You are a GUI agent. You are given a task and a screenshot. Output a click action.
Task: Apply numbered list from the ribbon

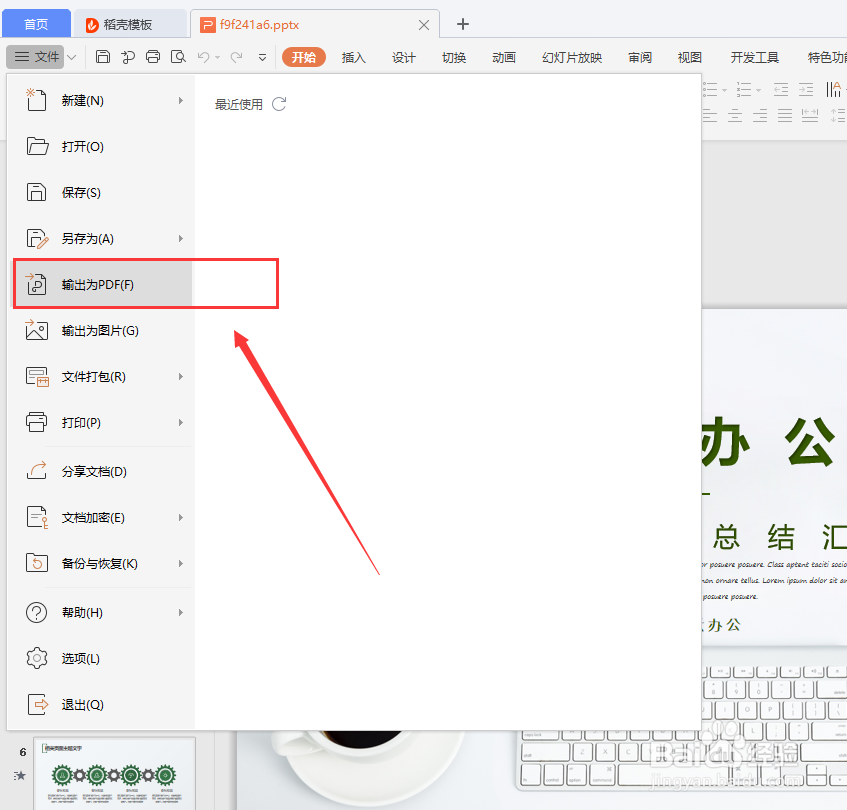coord(744,90)
